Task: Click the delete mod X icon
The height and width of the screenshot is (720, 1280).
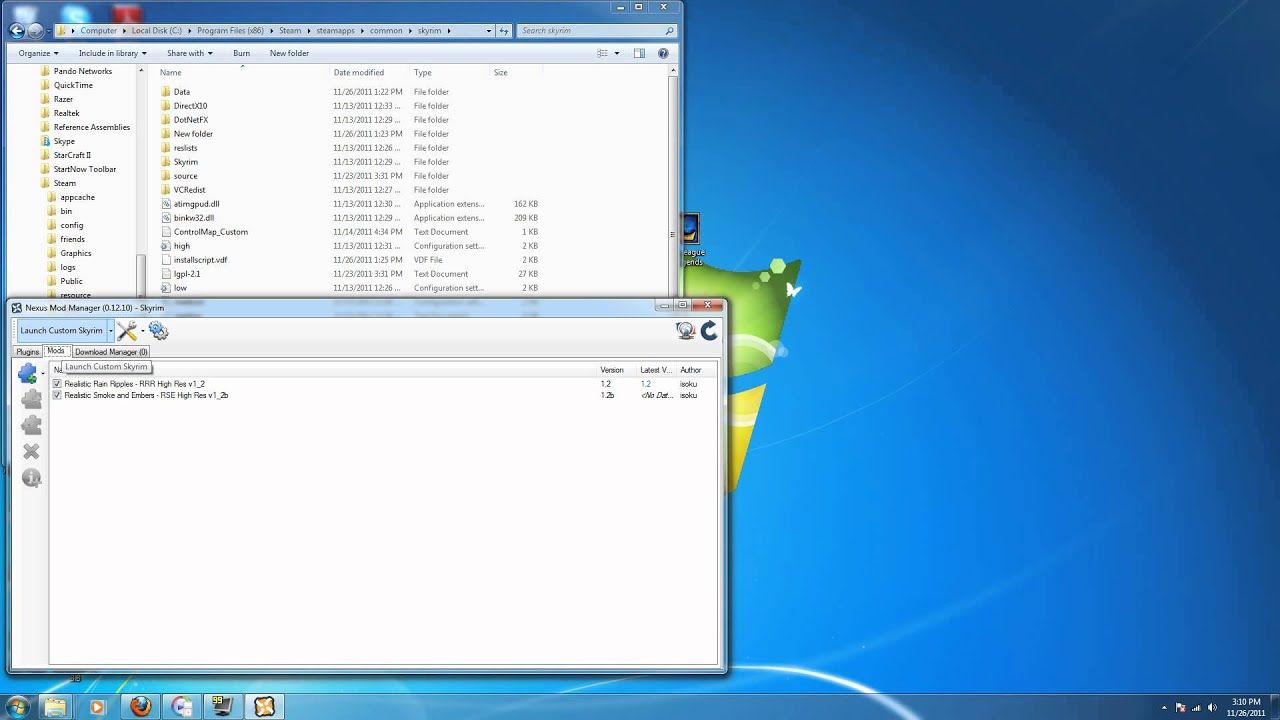Action: point(31,452)
